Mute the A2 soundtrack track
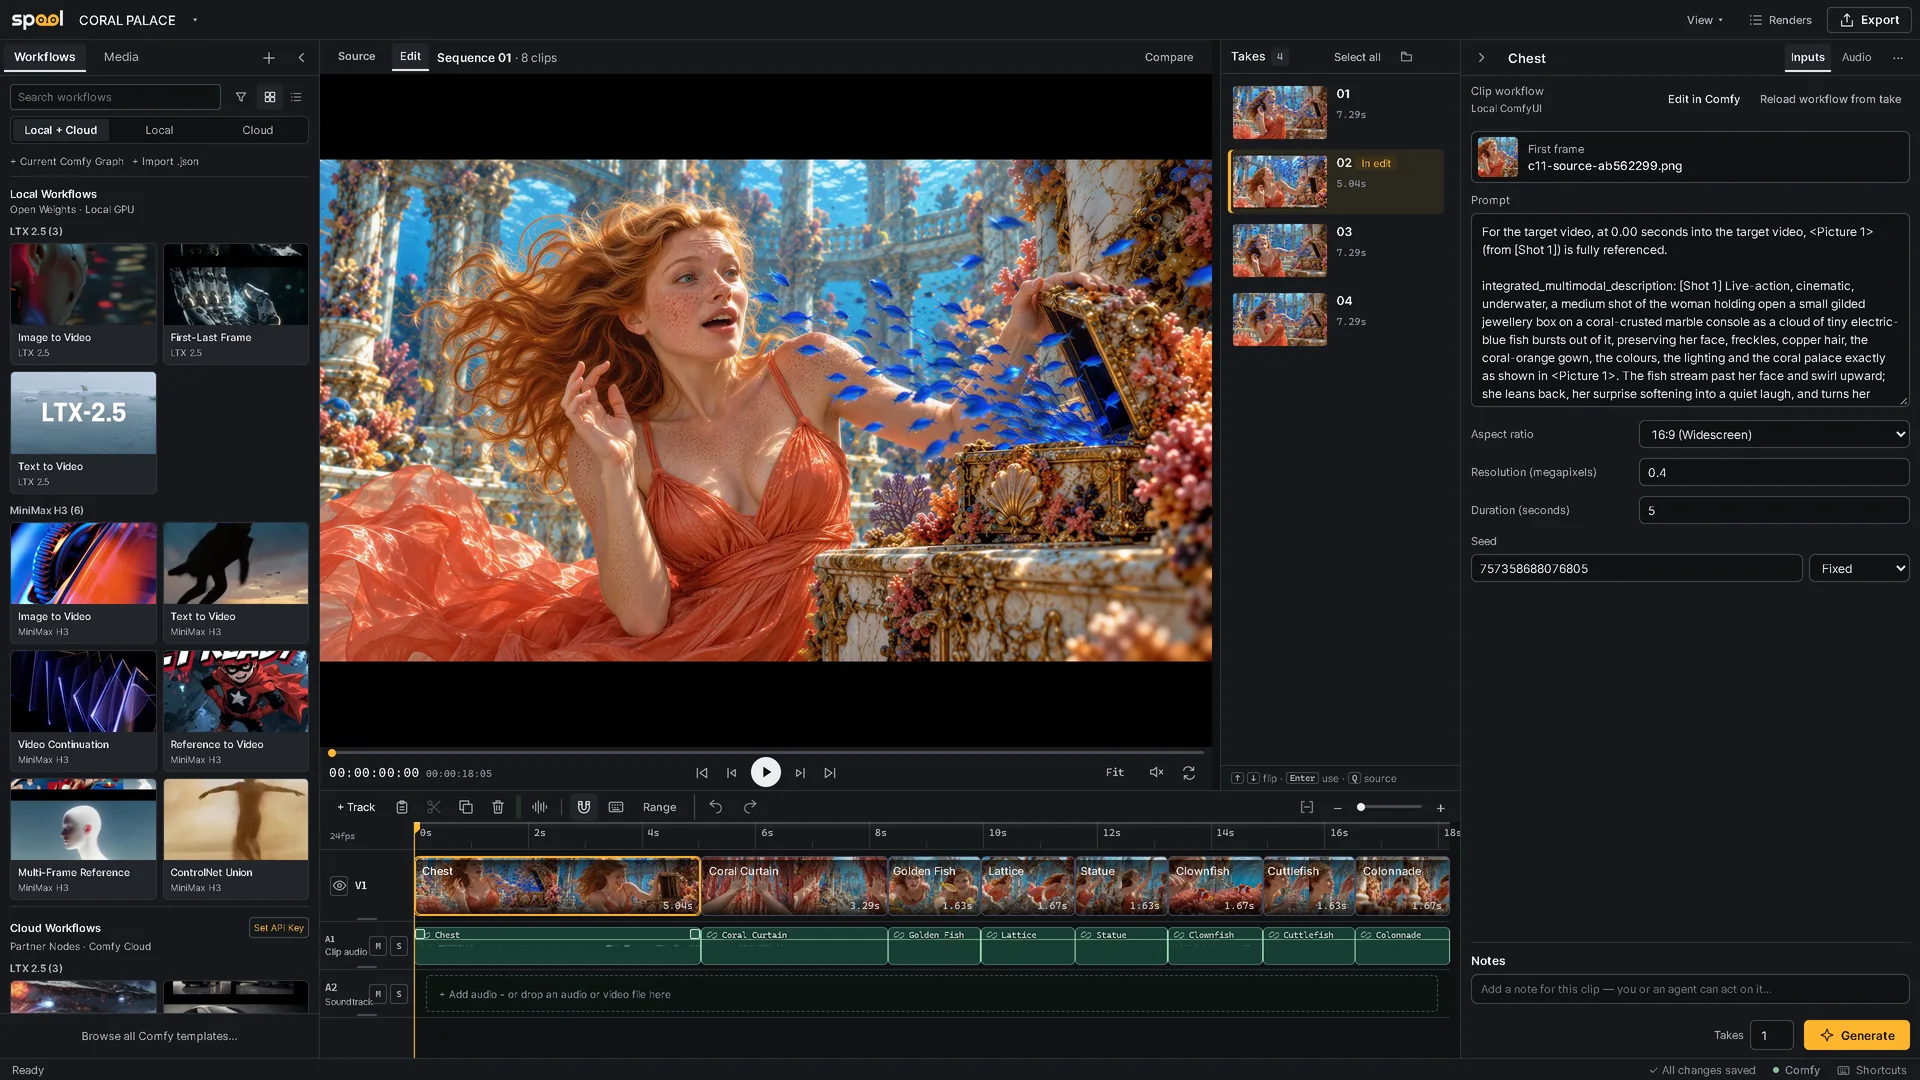Viewport: 1920px width, 1080px height. pos(378,993)
